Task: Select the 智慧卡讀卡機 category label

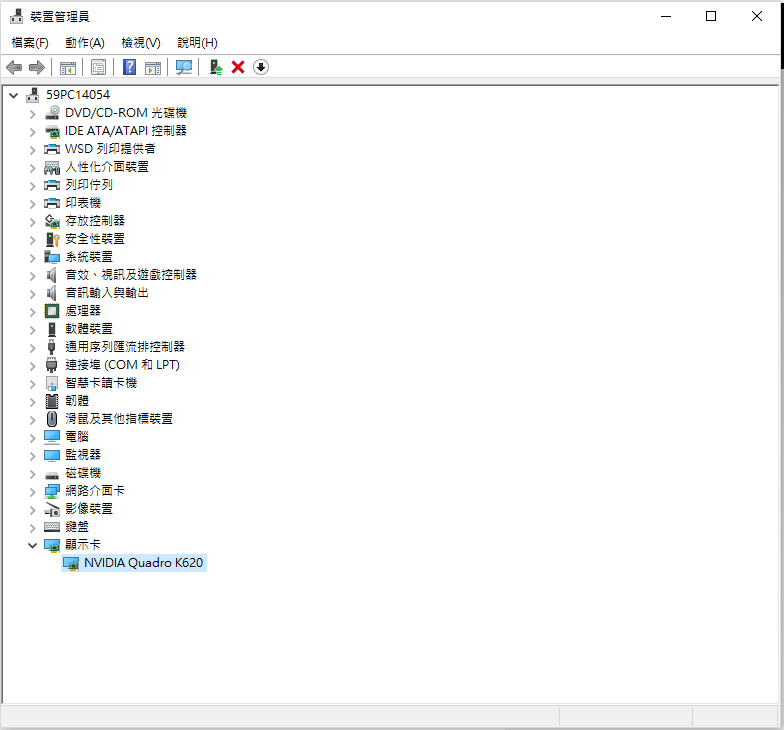Action: 101,383
